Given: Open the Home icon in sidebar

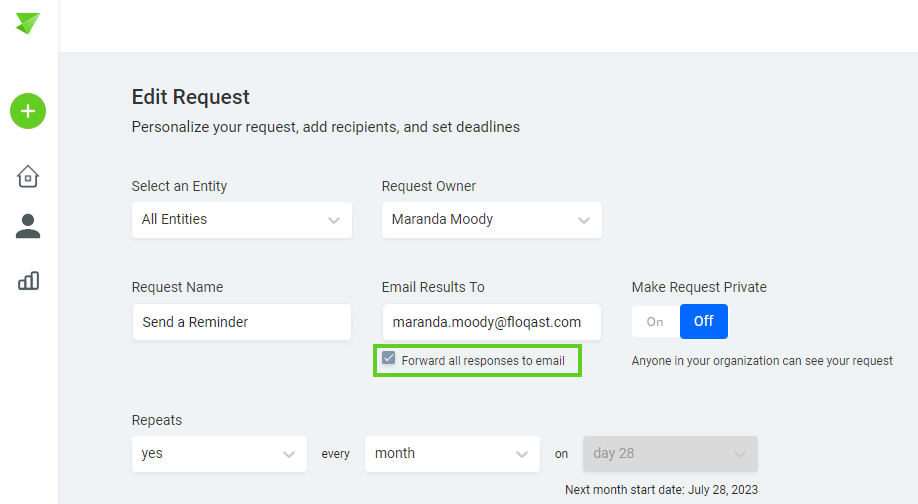Looking at the screenshot, I should tap(28, 176).
